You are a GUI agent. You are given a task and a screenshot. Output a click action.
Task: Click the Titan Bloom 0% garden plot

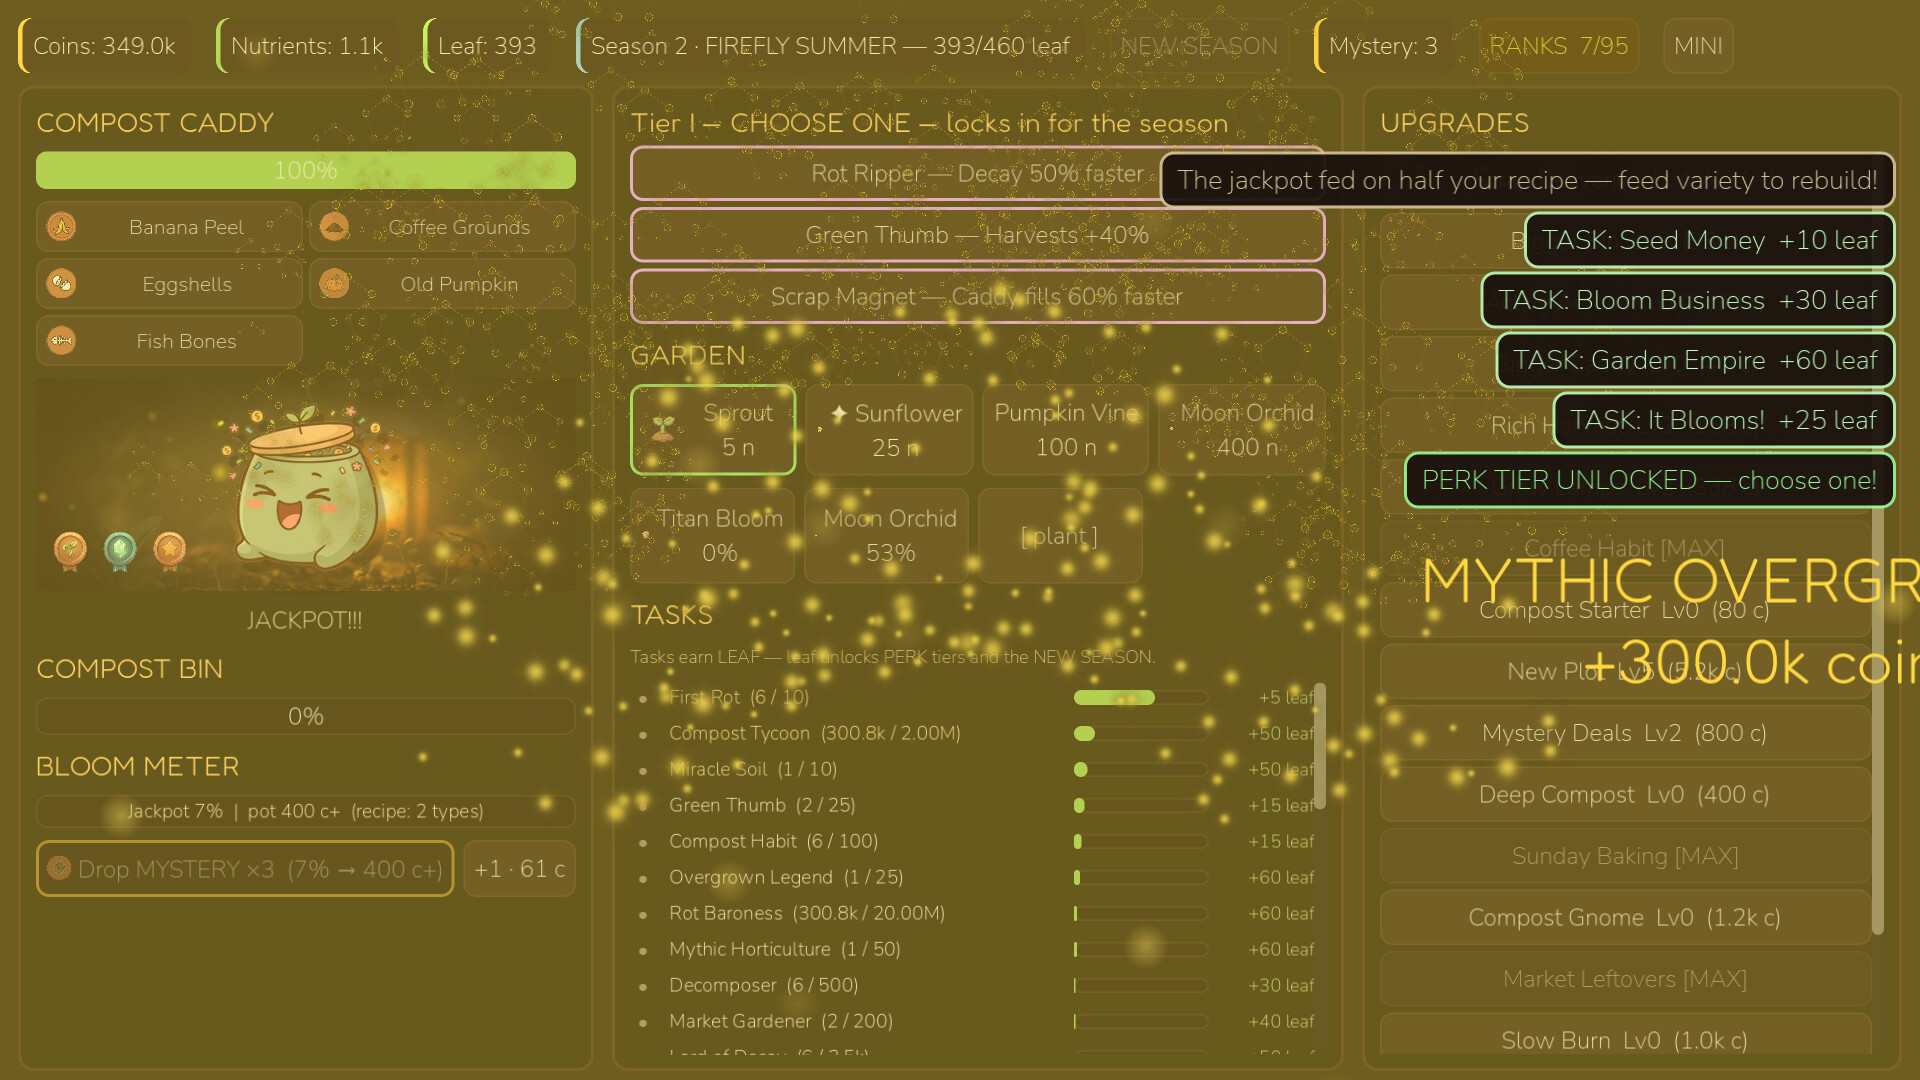coord(713,536)
